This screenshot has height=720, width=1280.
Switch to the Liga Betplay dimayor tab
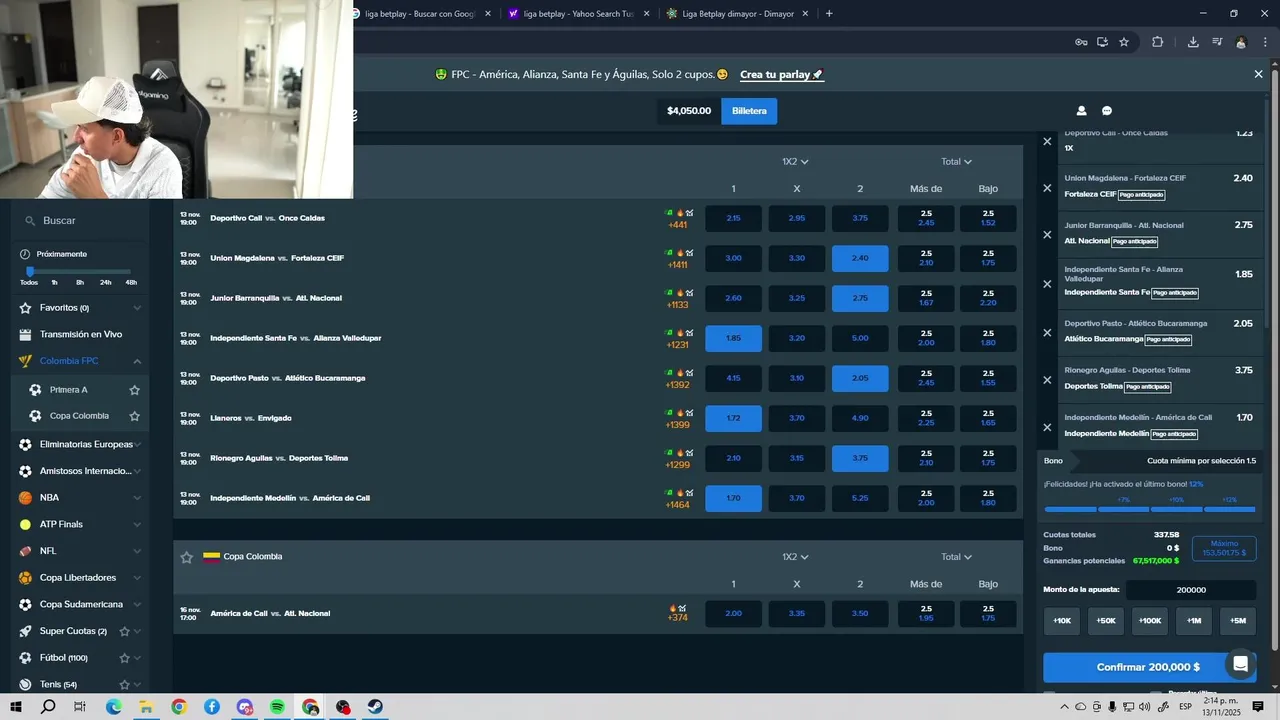[737, 14]
